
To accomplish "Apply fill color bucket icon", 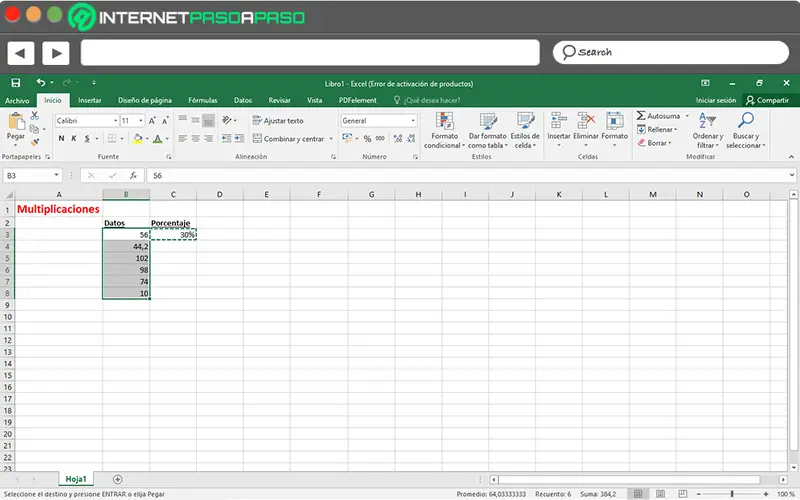I will (x=137, y=138).
